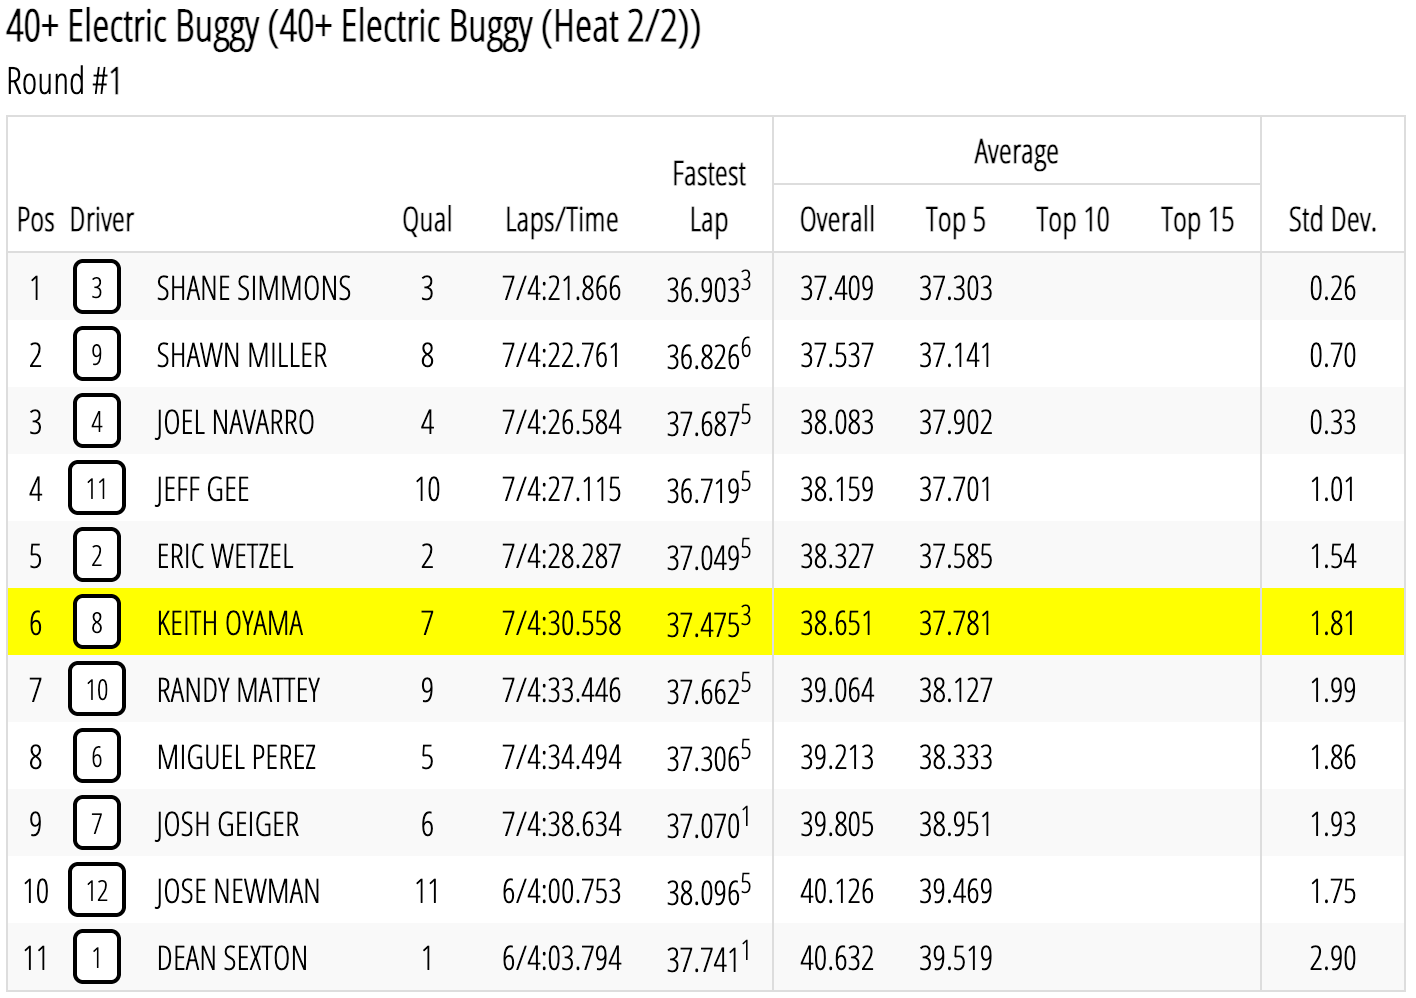
Task: Click the Overall average column header
Action: (837, 220)
